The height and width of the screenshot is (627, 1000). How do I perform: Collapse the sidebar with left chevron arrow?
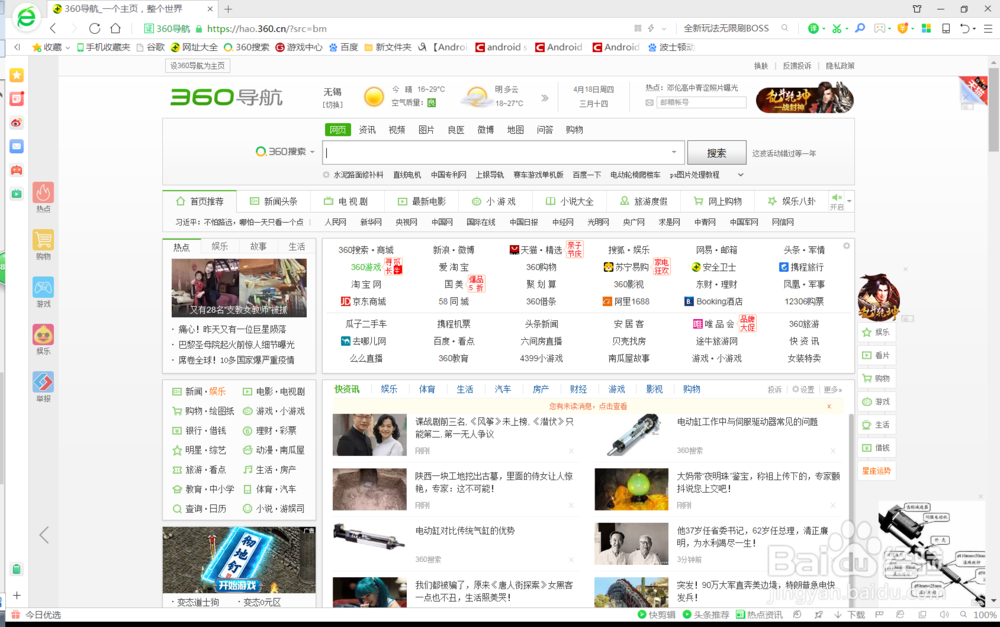[x=44, y=535]
